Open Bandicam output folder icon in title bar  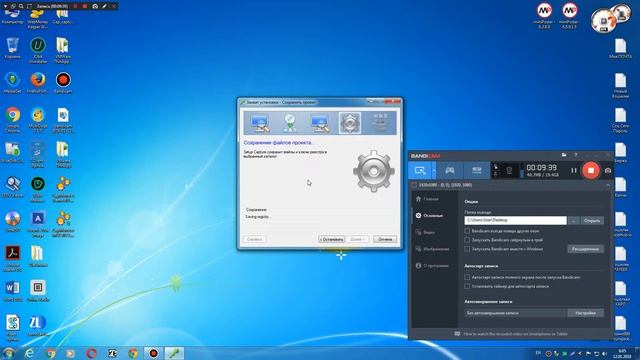click(x=564, y=155)
